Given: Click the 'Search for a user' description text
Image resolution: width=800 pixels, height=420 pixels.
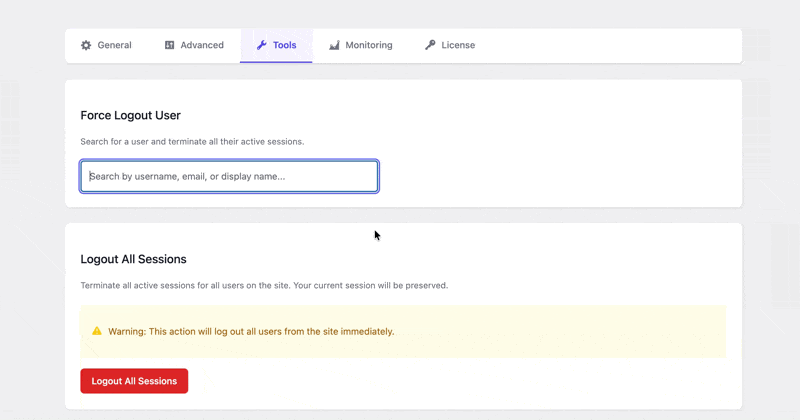Looking at the screenshot, I should [x=192, y=141].
